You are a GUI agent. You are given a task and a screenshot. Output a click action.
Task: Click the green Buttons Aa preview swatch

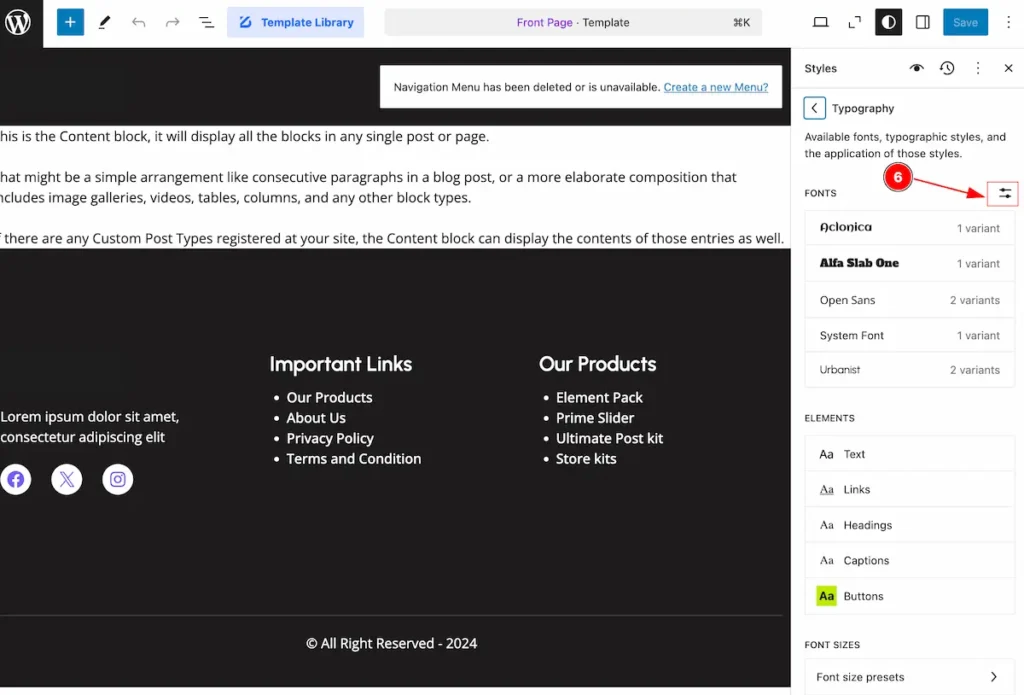[x=826, y=596]
